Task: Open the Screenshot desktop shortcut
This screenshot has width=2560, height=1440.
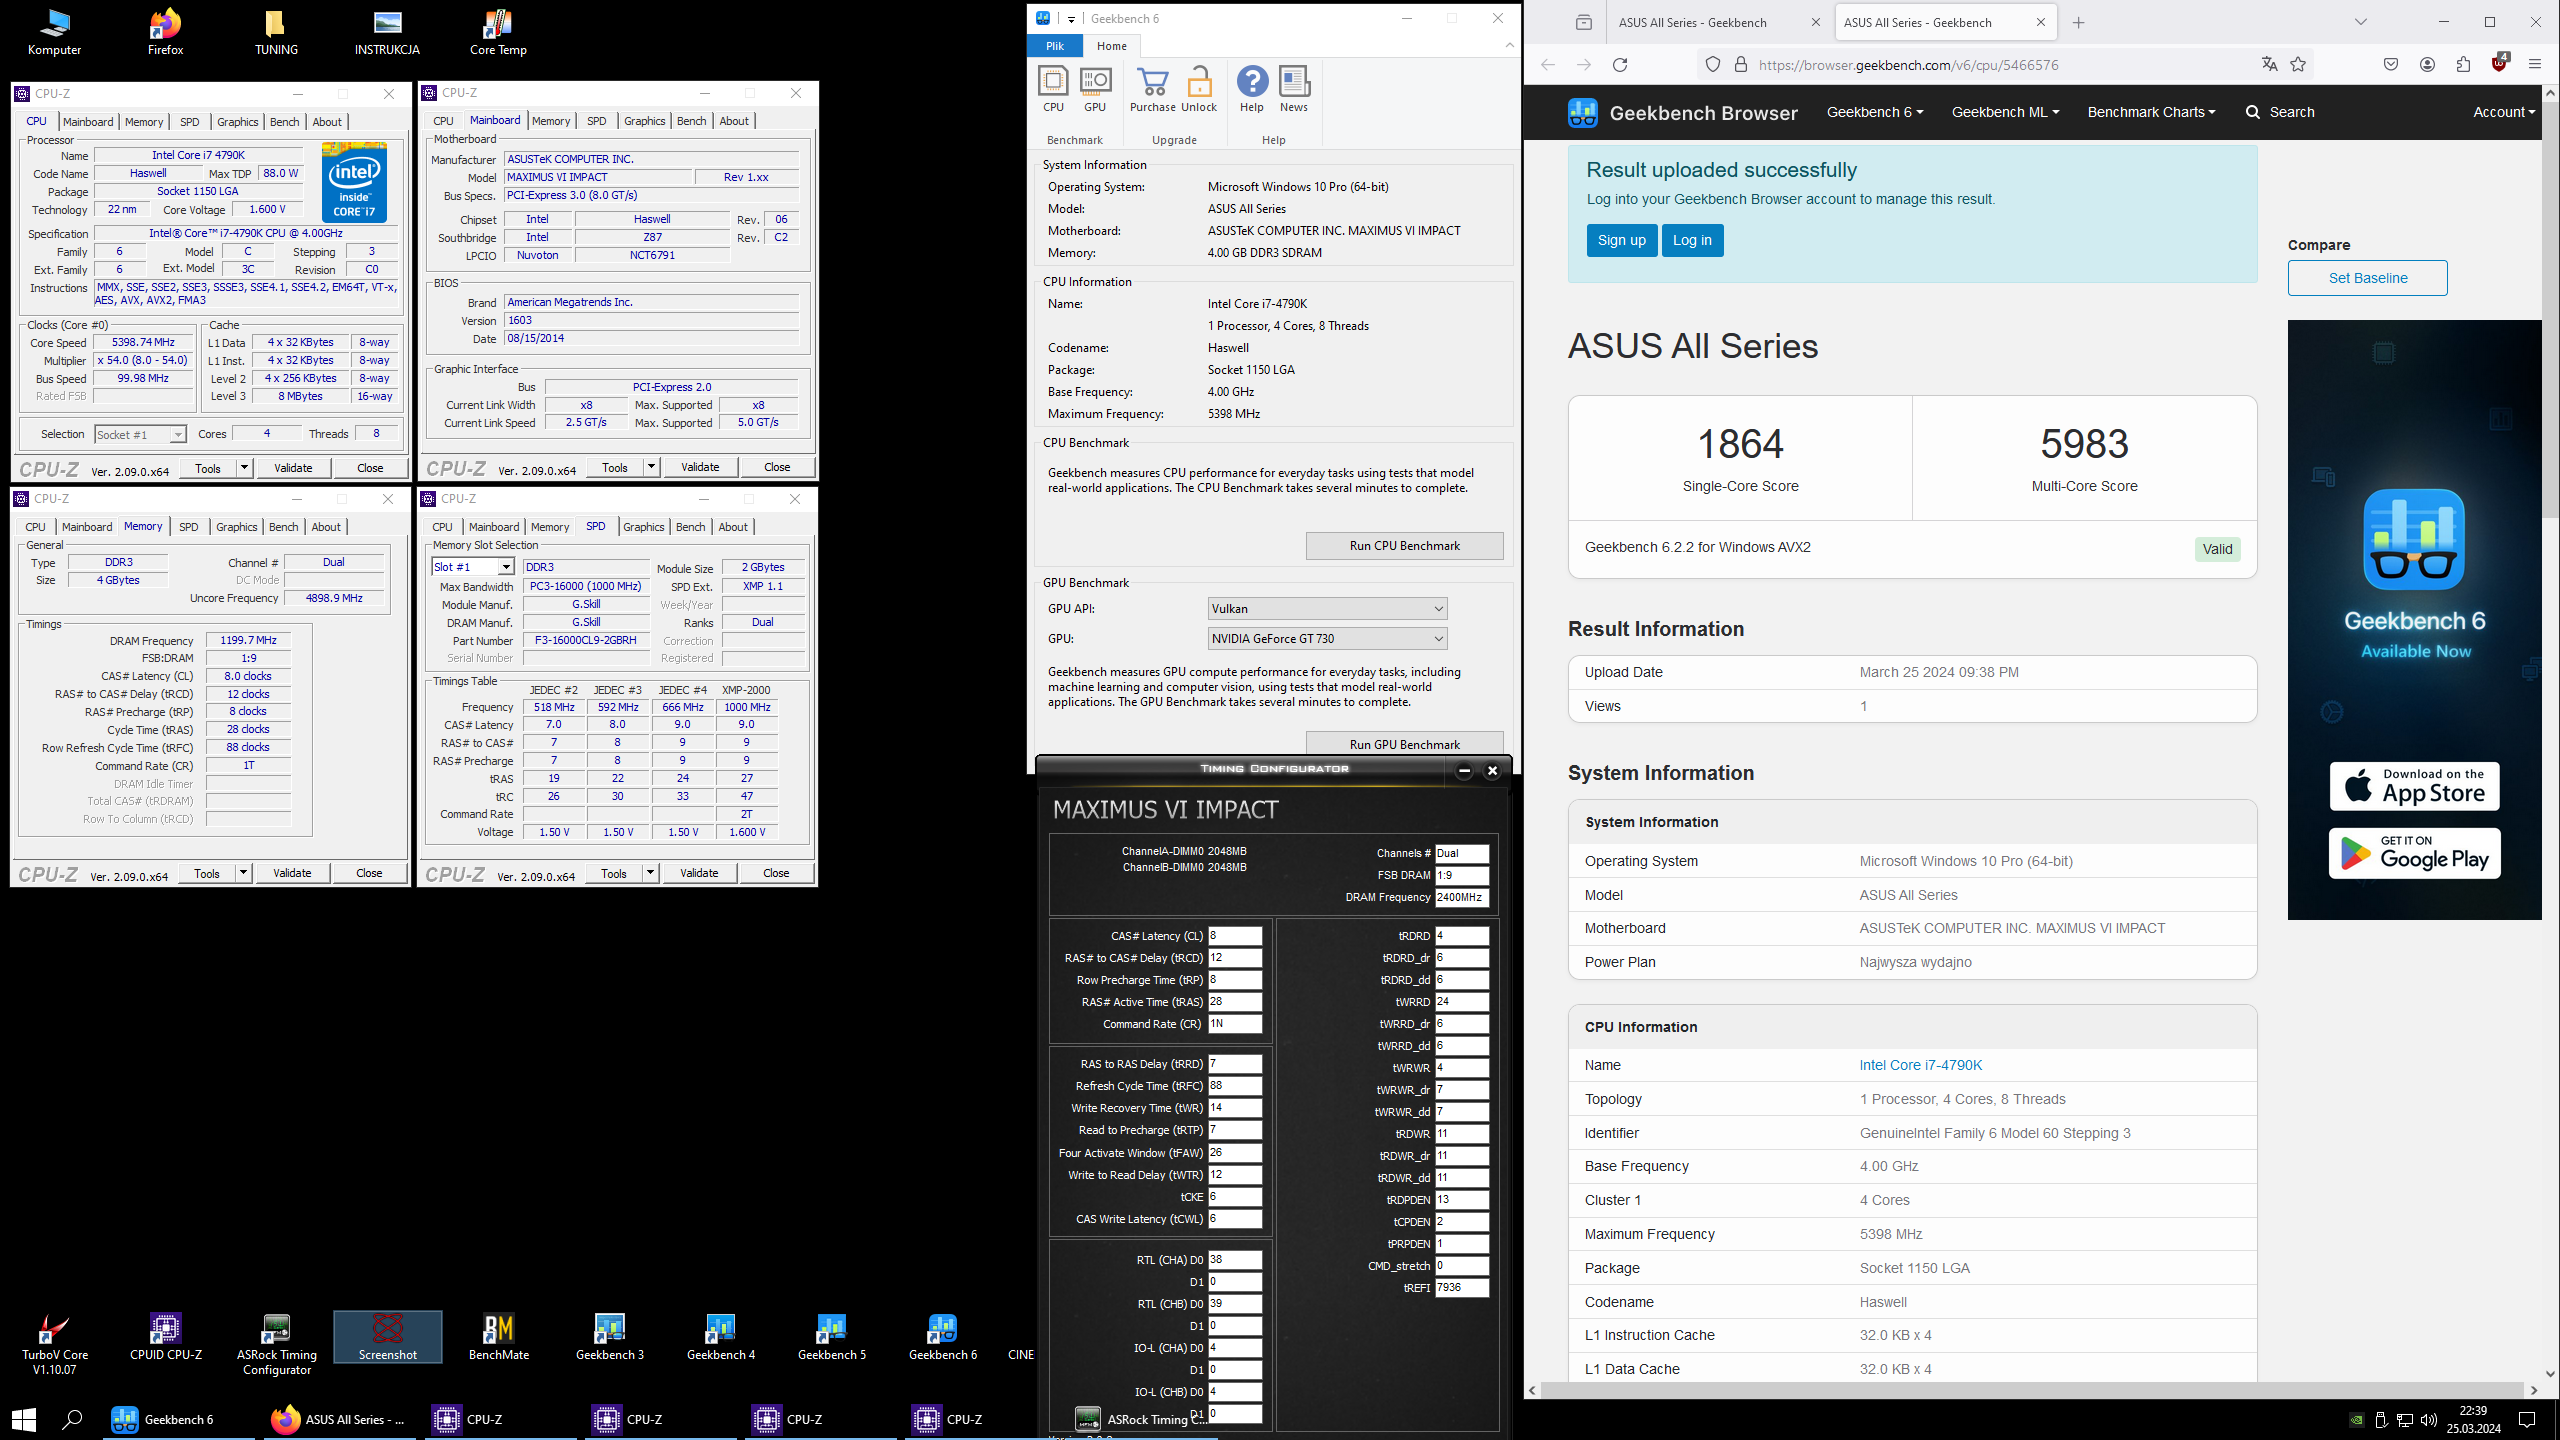Action: [x=387, y=1338]
